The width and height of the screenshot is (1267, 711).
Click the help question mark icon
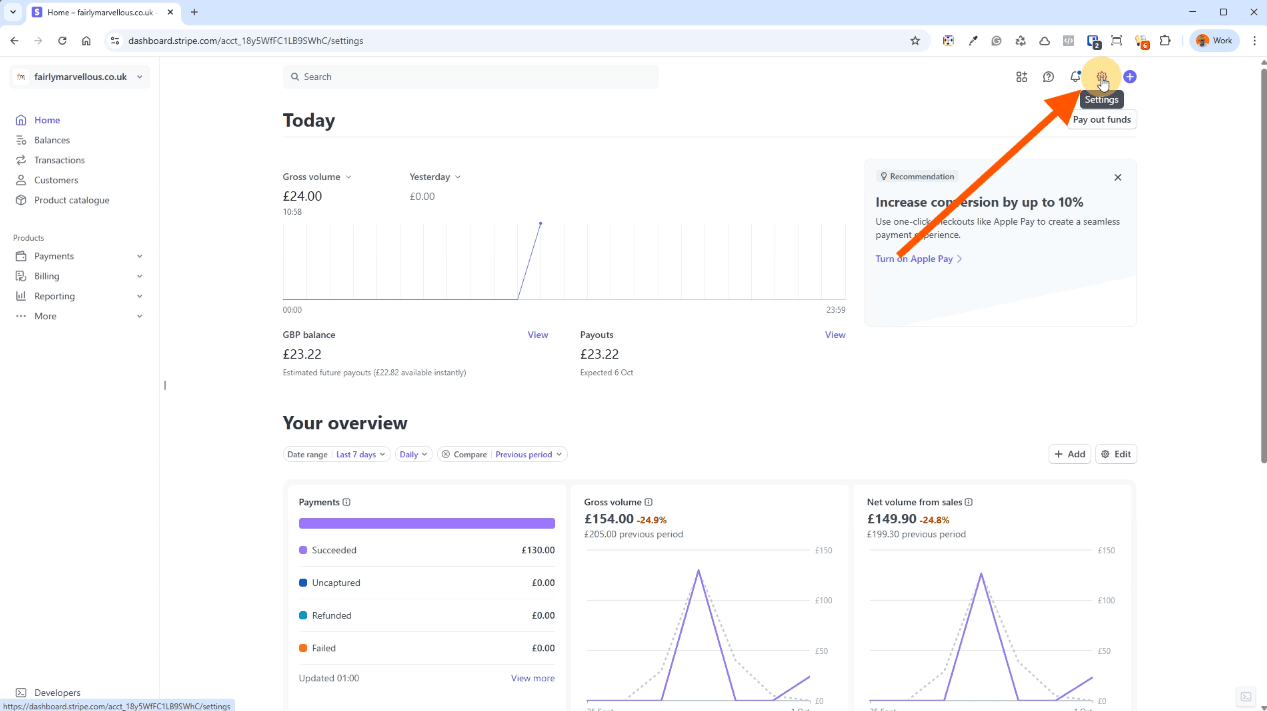1048,77
